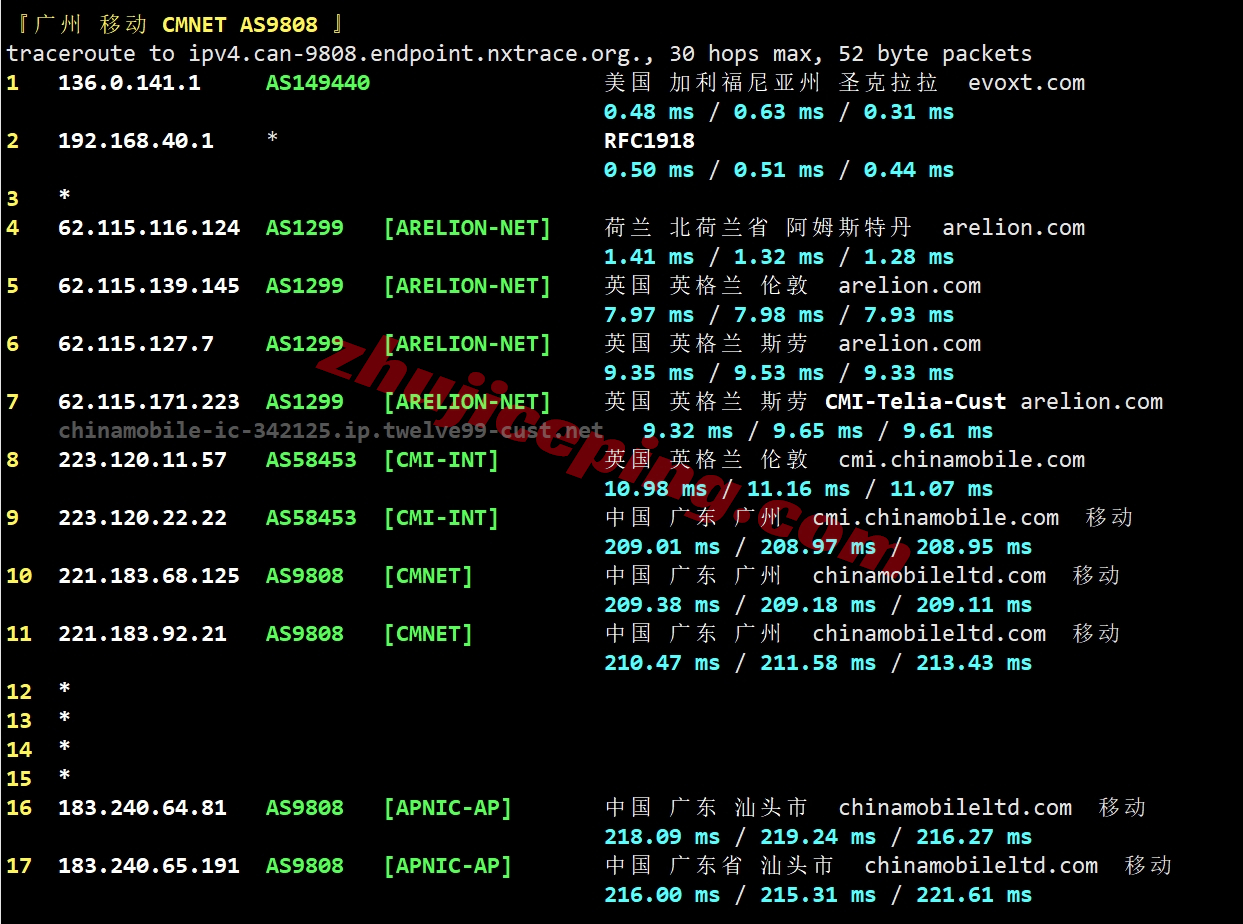
Task: Select the header text 'CMNET AS9808'
Action: coord(240,25)
